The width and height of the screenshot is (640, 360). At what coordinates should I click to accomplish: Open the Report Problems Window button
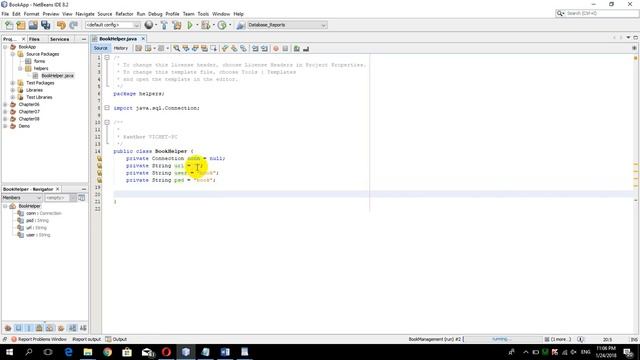click(39, 340)
